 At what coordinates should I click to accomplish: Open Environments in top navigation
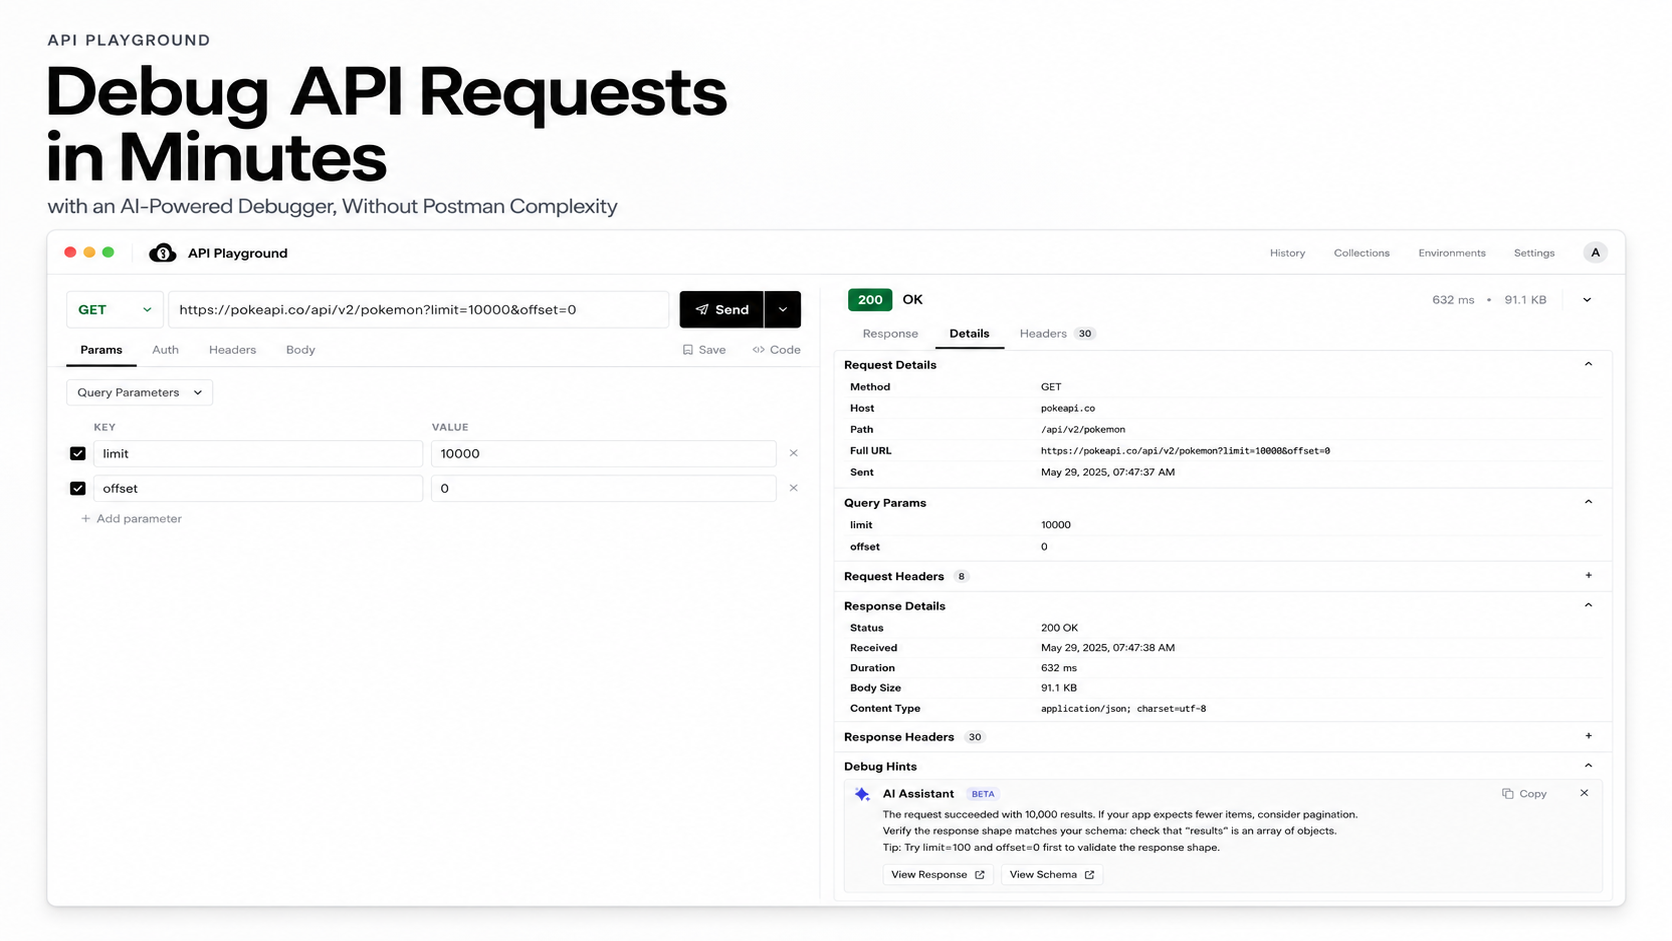(x=1451, y=253)
